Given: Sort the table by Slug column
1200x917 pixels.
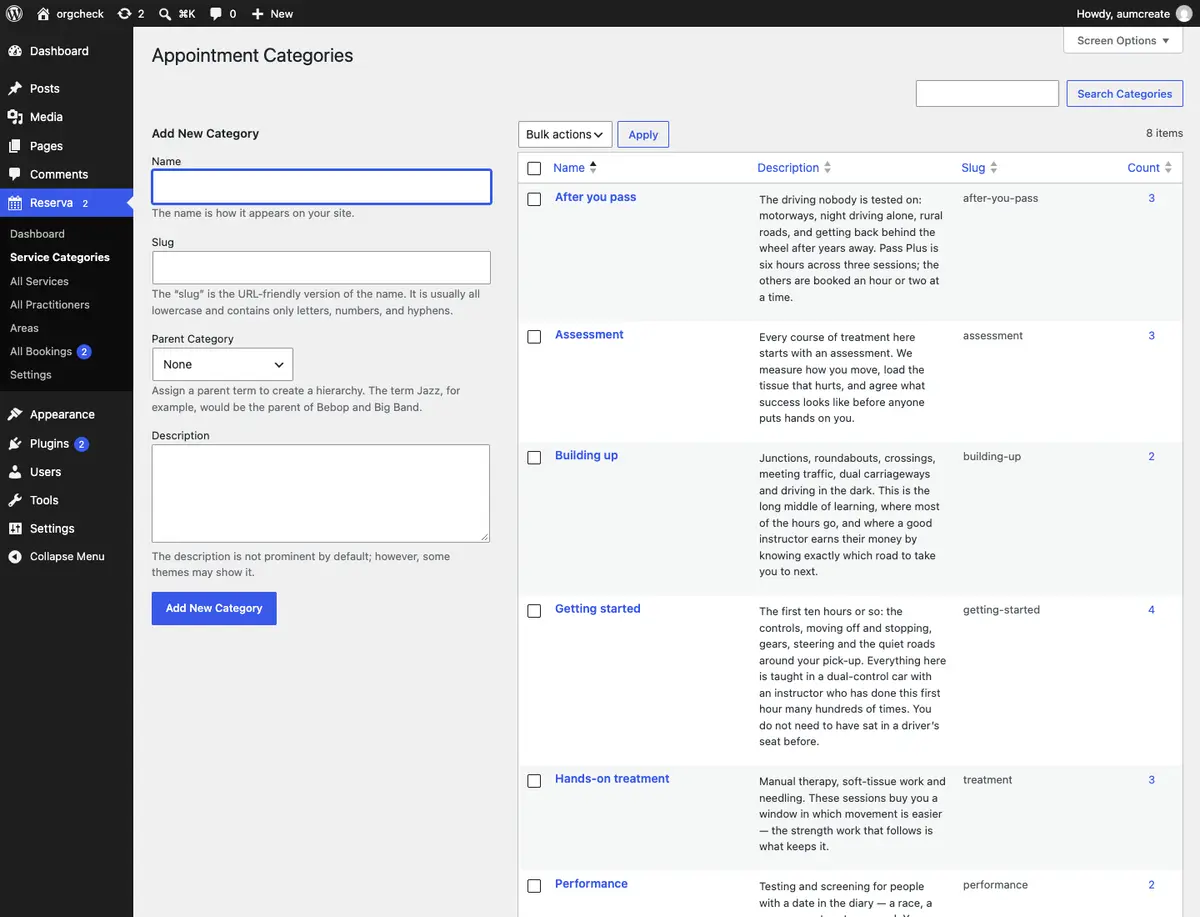Looking at the screenshot, I should pos(979,168).
